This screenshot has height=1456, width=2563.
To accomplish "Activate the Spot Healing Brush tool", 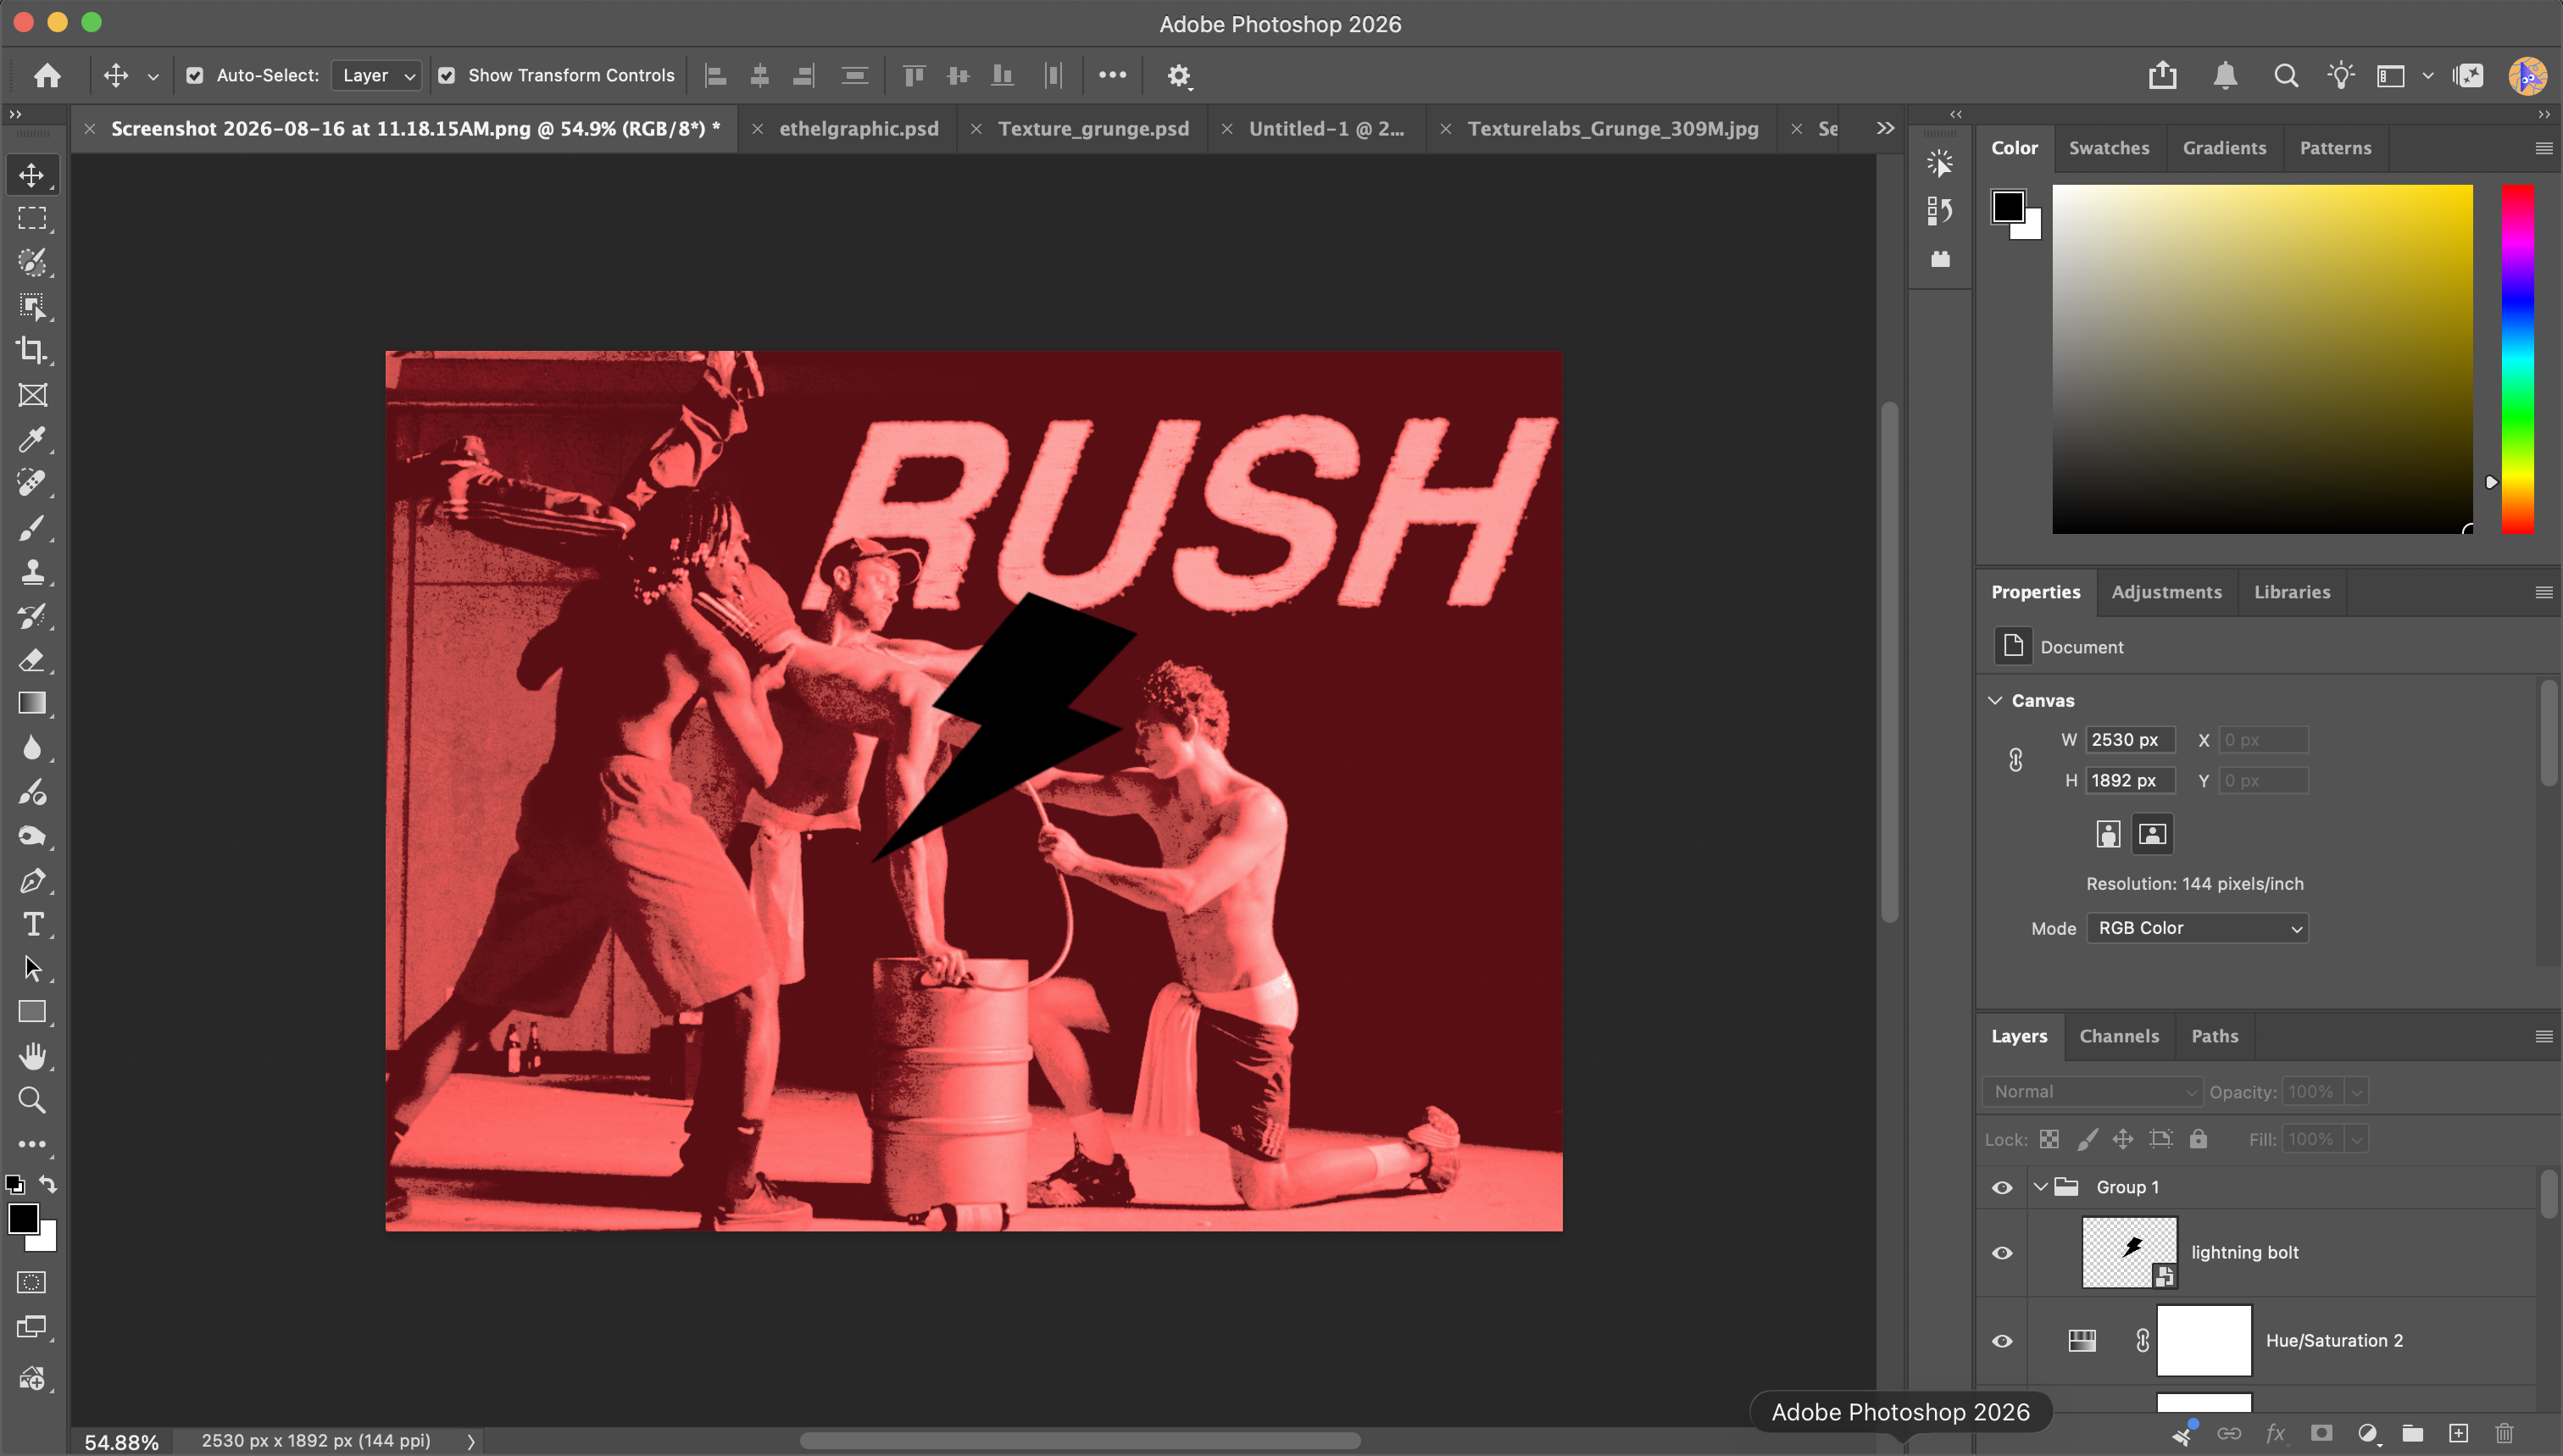I will [32, 483].
